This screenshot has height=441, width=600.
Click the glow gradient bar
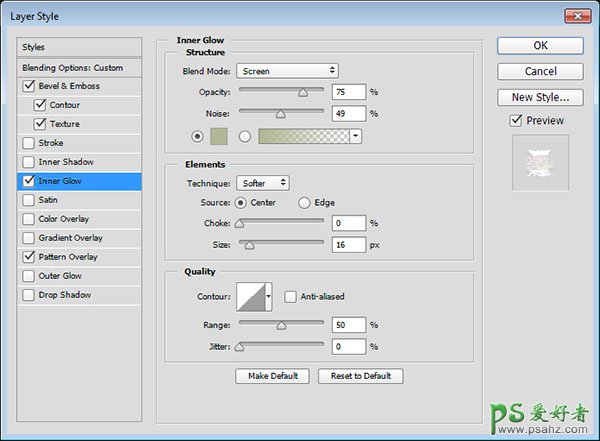click(303, 136)
